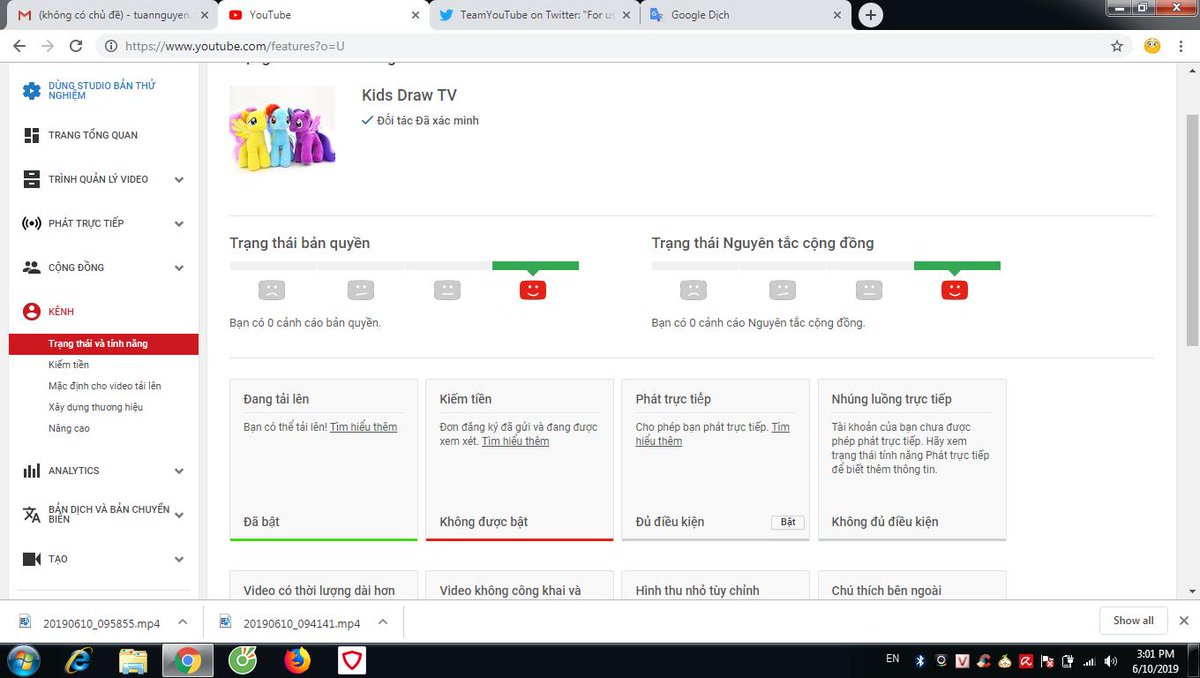Switch to the TeamYouTube Twitter tab
The image size is (1200, 678).
tap(533, 15)
